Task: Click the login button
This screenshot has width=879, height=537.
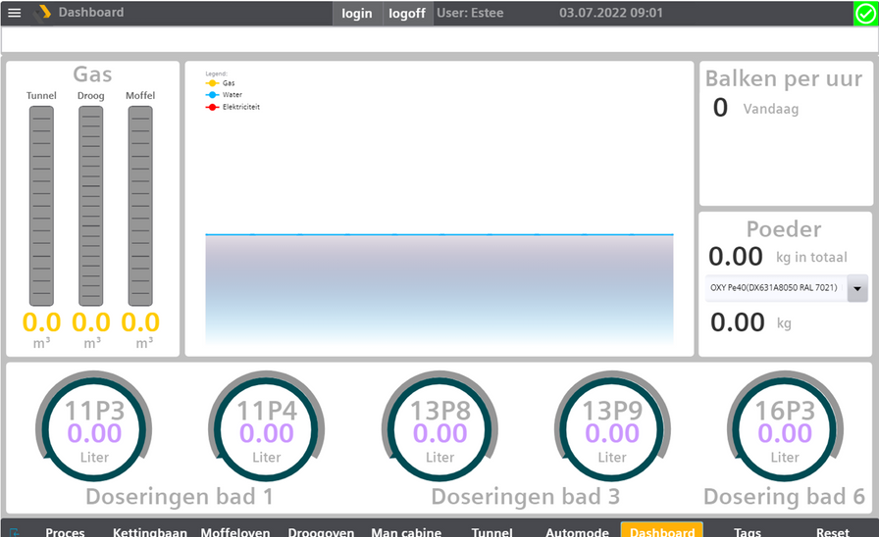Action: 357,13
